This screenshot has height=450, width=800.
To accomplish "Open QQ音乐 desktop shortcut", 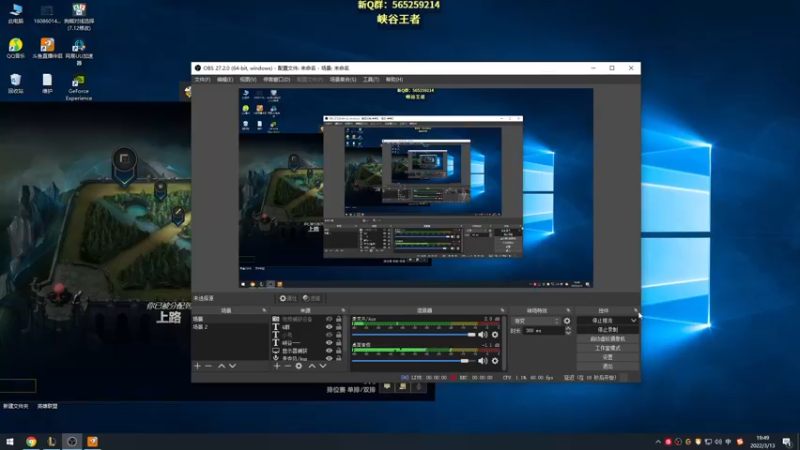I will 16,48.
